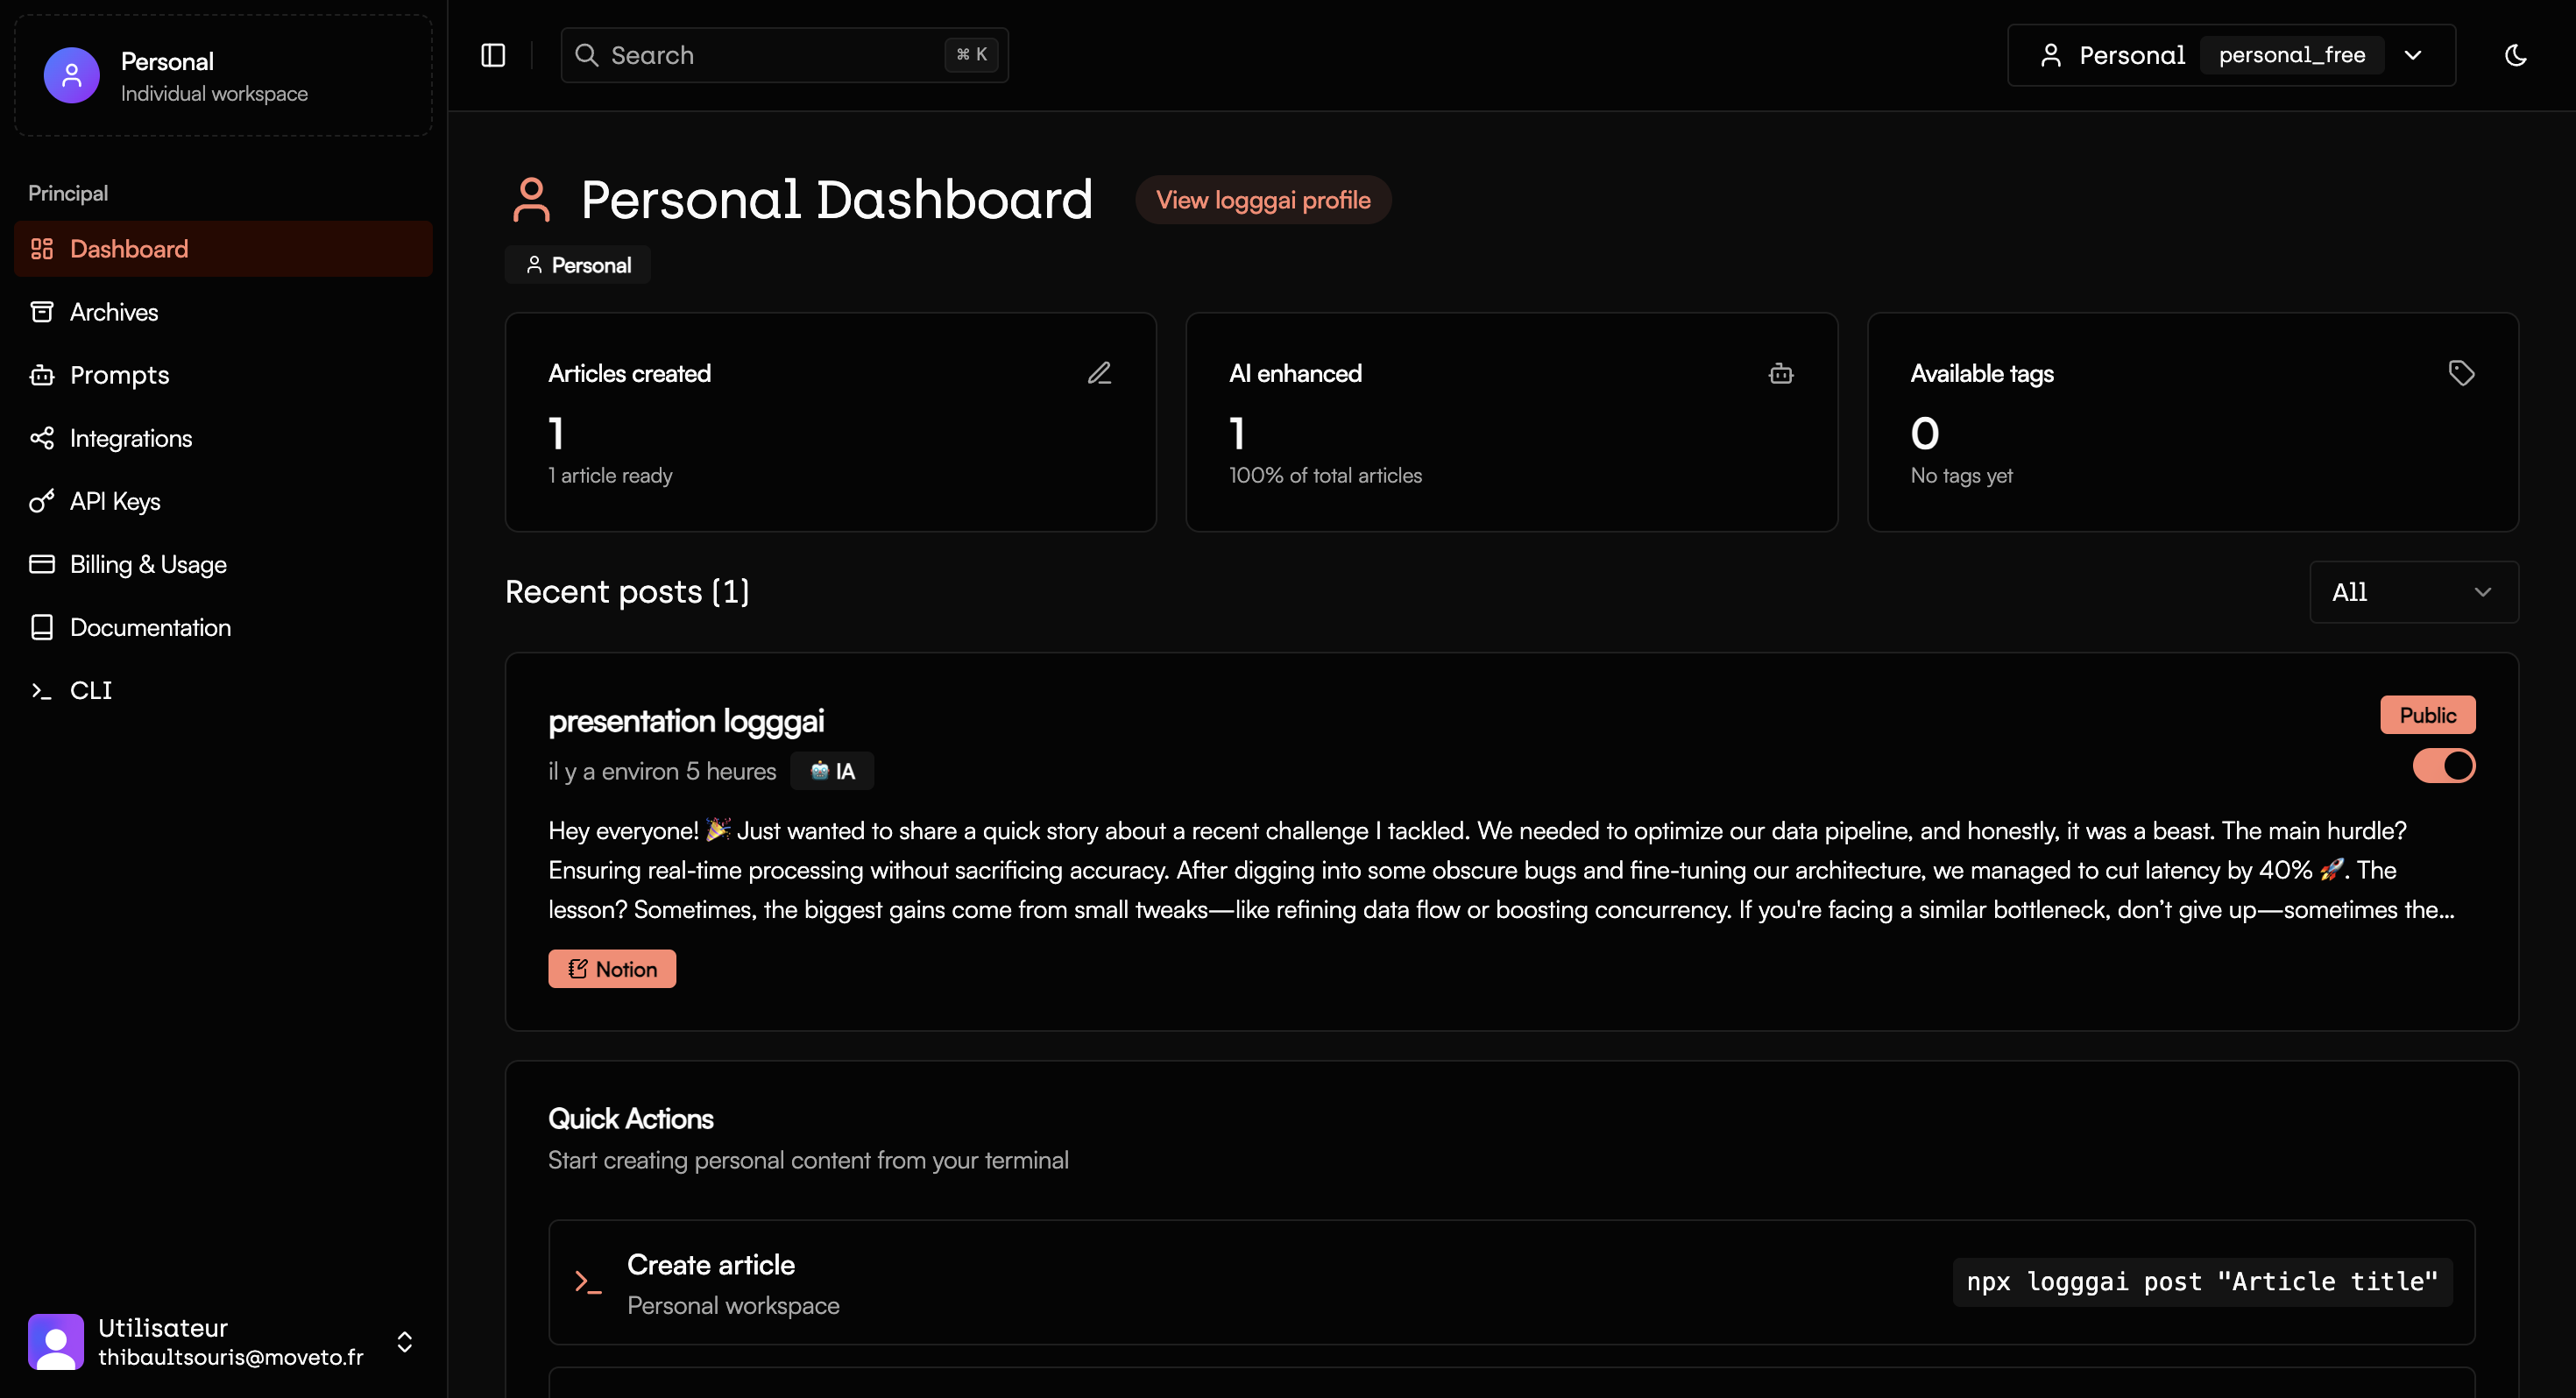Click the robot icon on AI enhanced

click(x=1781, y=373)
